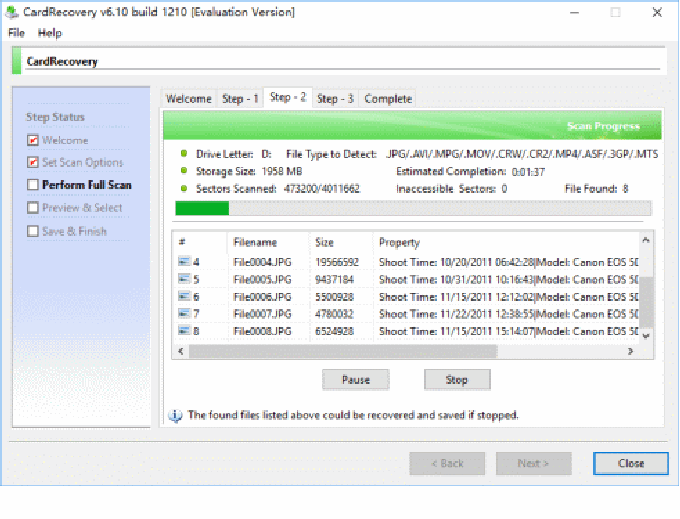Click the green bullet next to Sectors Scanned
680x519 pixels.
point(184,188)
